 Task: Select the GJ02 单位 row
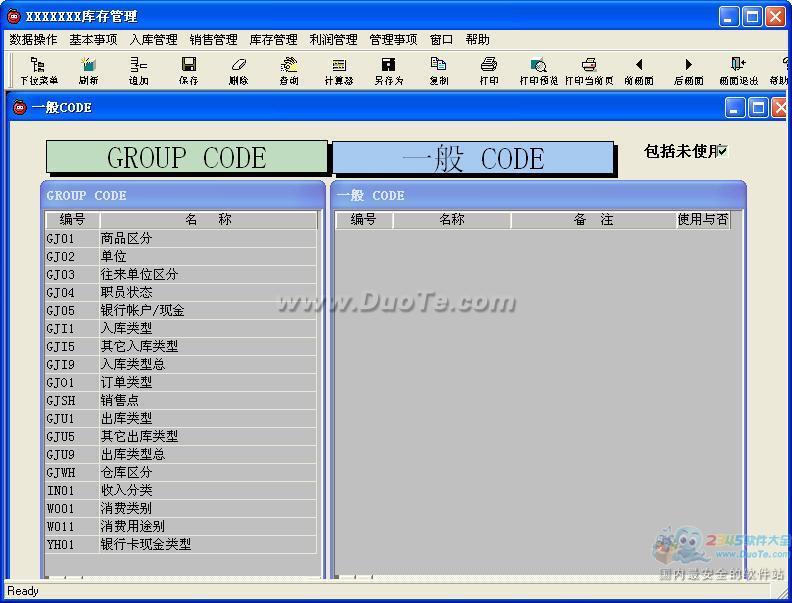[x=181, y=257]
